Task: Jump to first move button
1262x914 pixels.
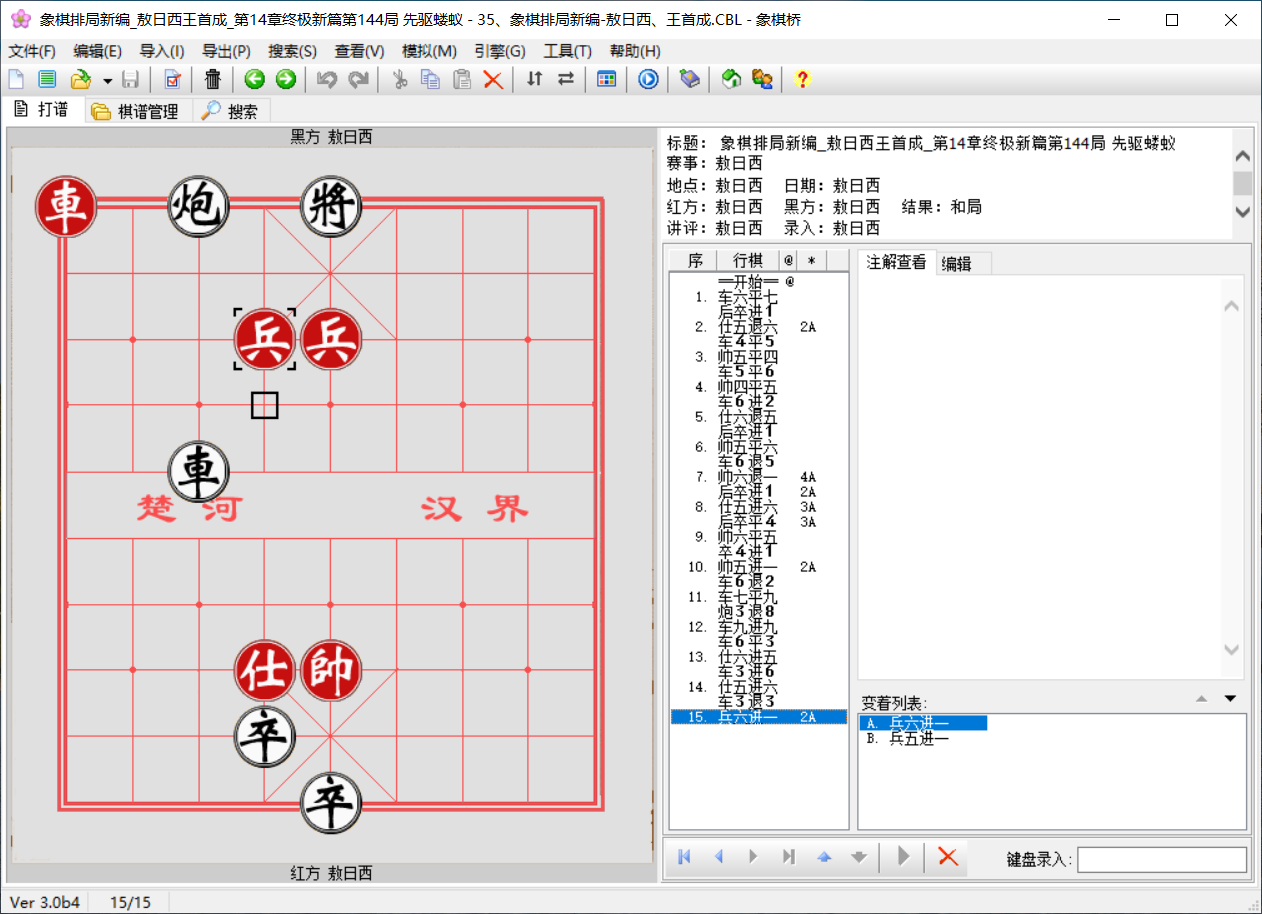Action: [x=685, y=857]
